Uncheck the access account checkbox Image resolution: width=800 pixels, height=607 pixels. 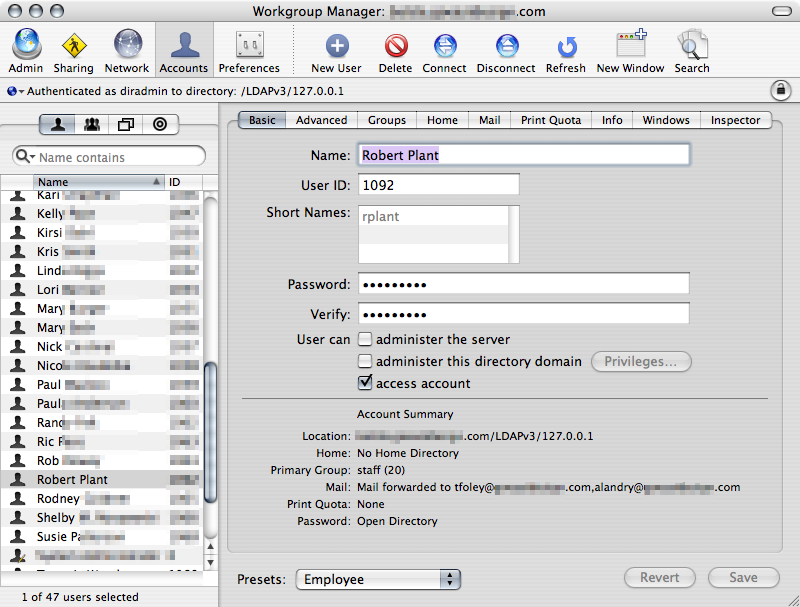pyautogui.click(x=366, y=383)
